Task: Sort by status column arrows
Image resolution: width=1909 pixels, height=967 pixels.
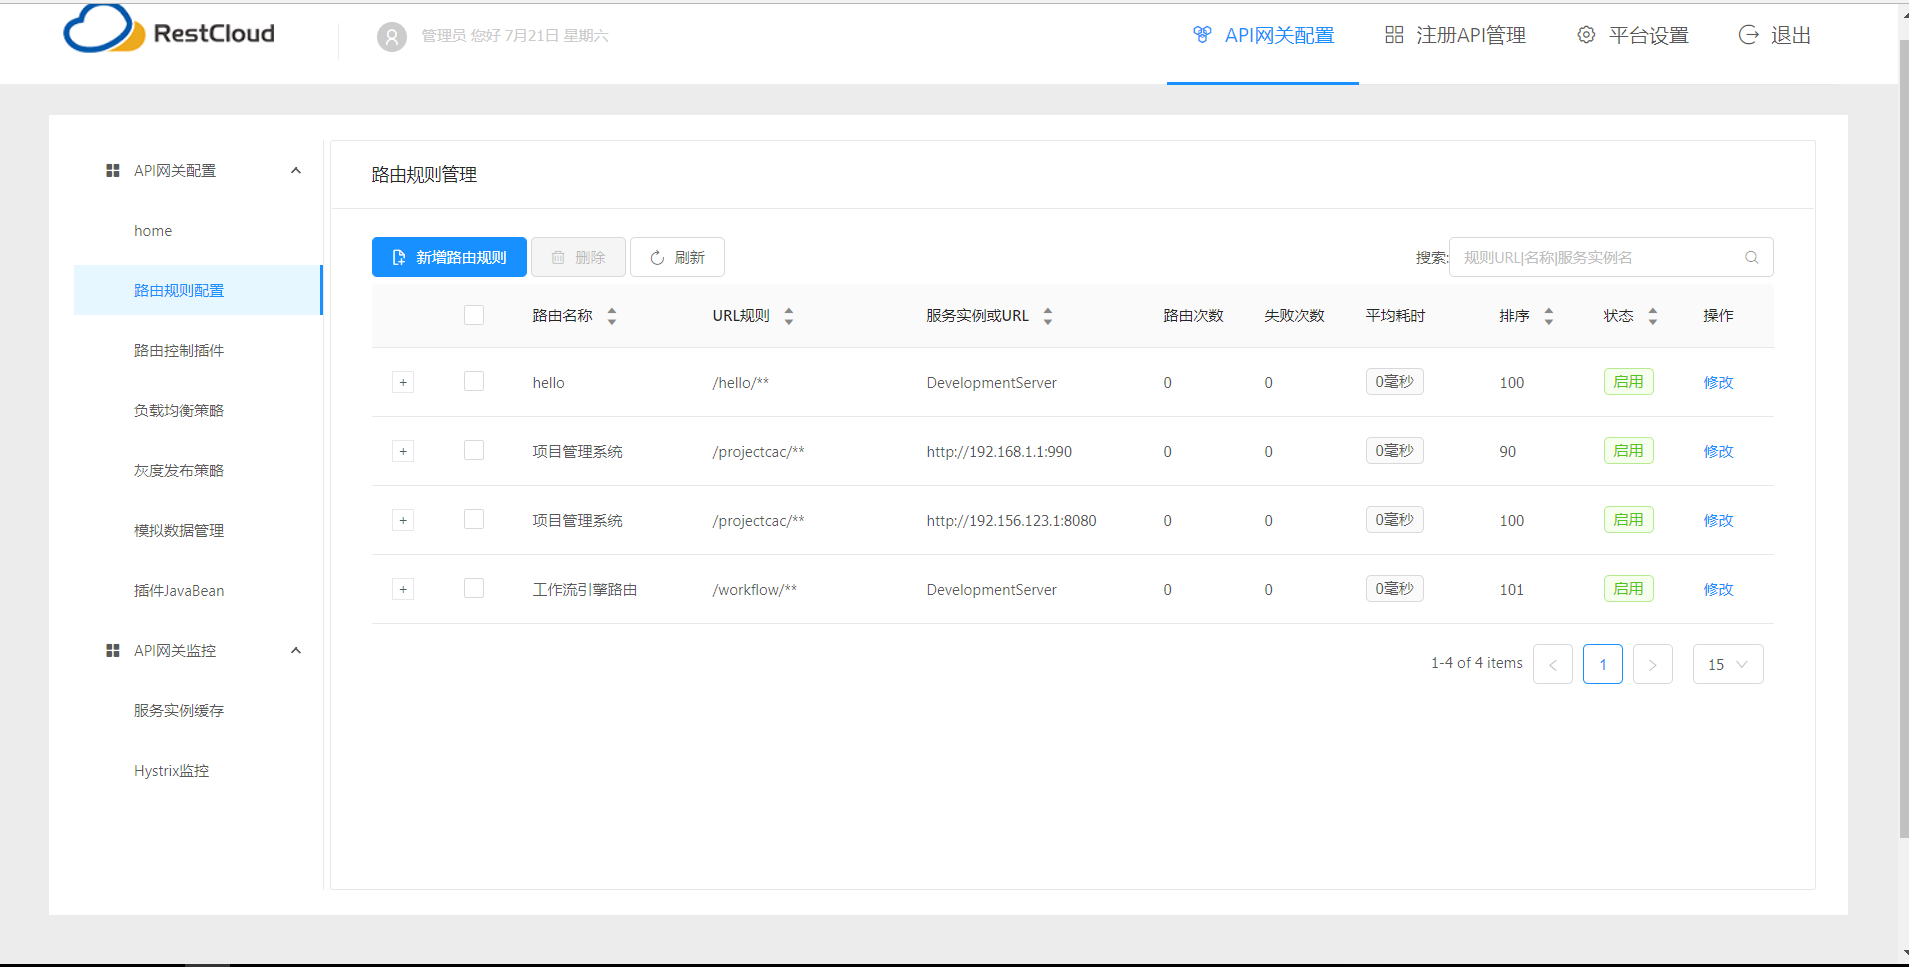Action: pyautogui.click(x=1653, y=316)
